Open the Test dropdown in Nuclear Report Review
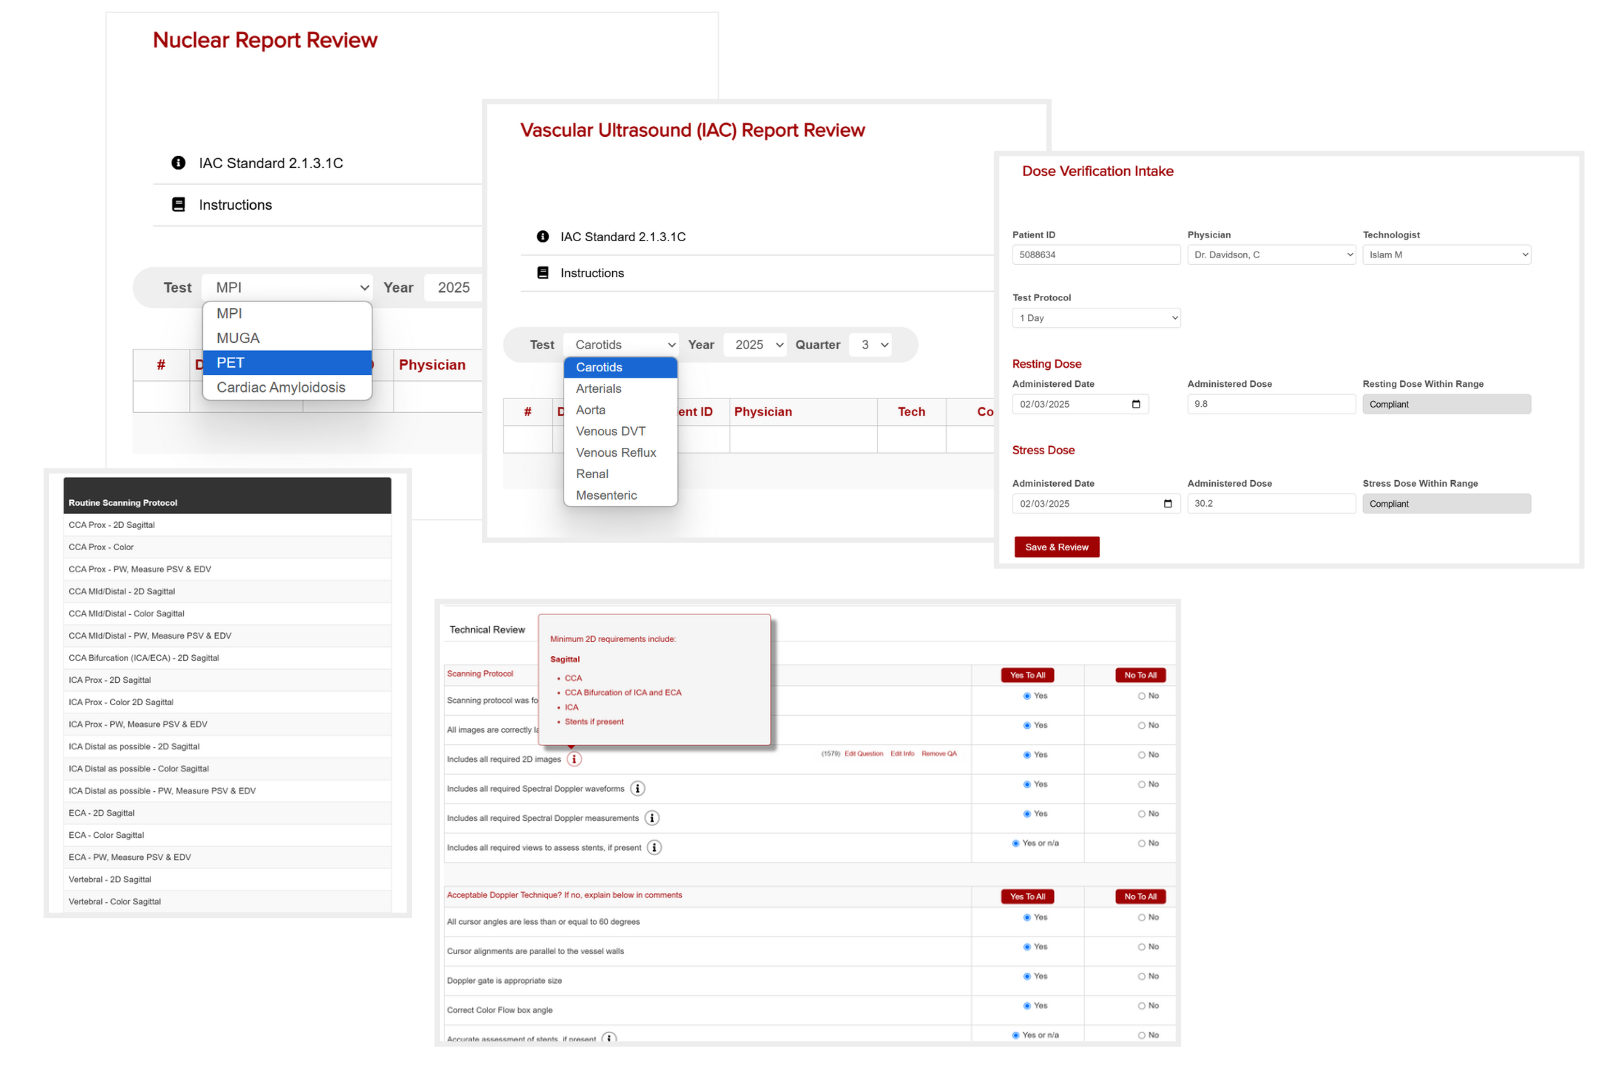Screen dimensions: 1606x1069 tap(288, 287)
